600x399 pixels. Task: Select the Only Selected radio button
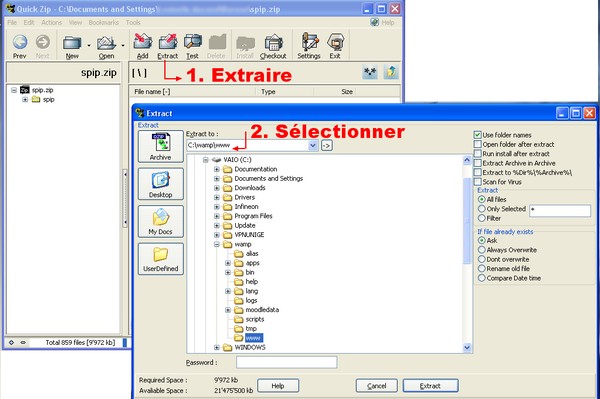click(x=482, y=209)
